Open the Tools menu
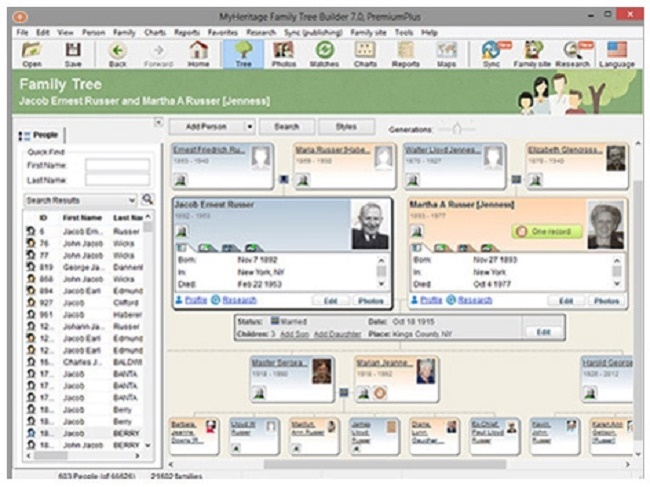This screenshot has width=650, height=487. 404,32
